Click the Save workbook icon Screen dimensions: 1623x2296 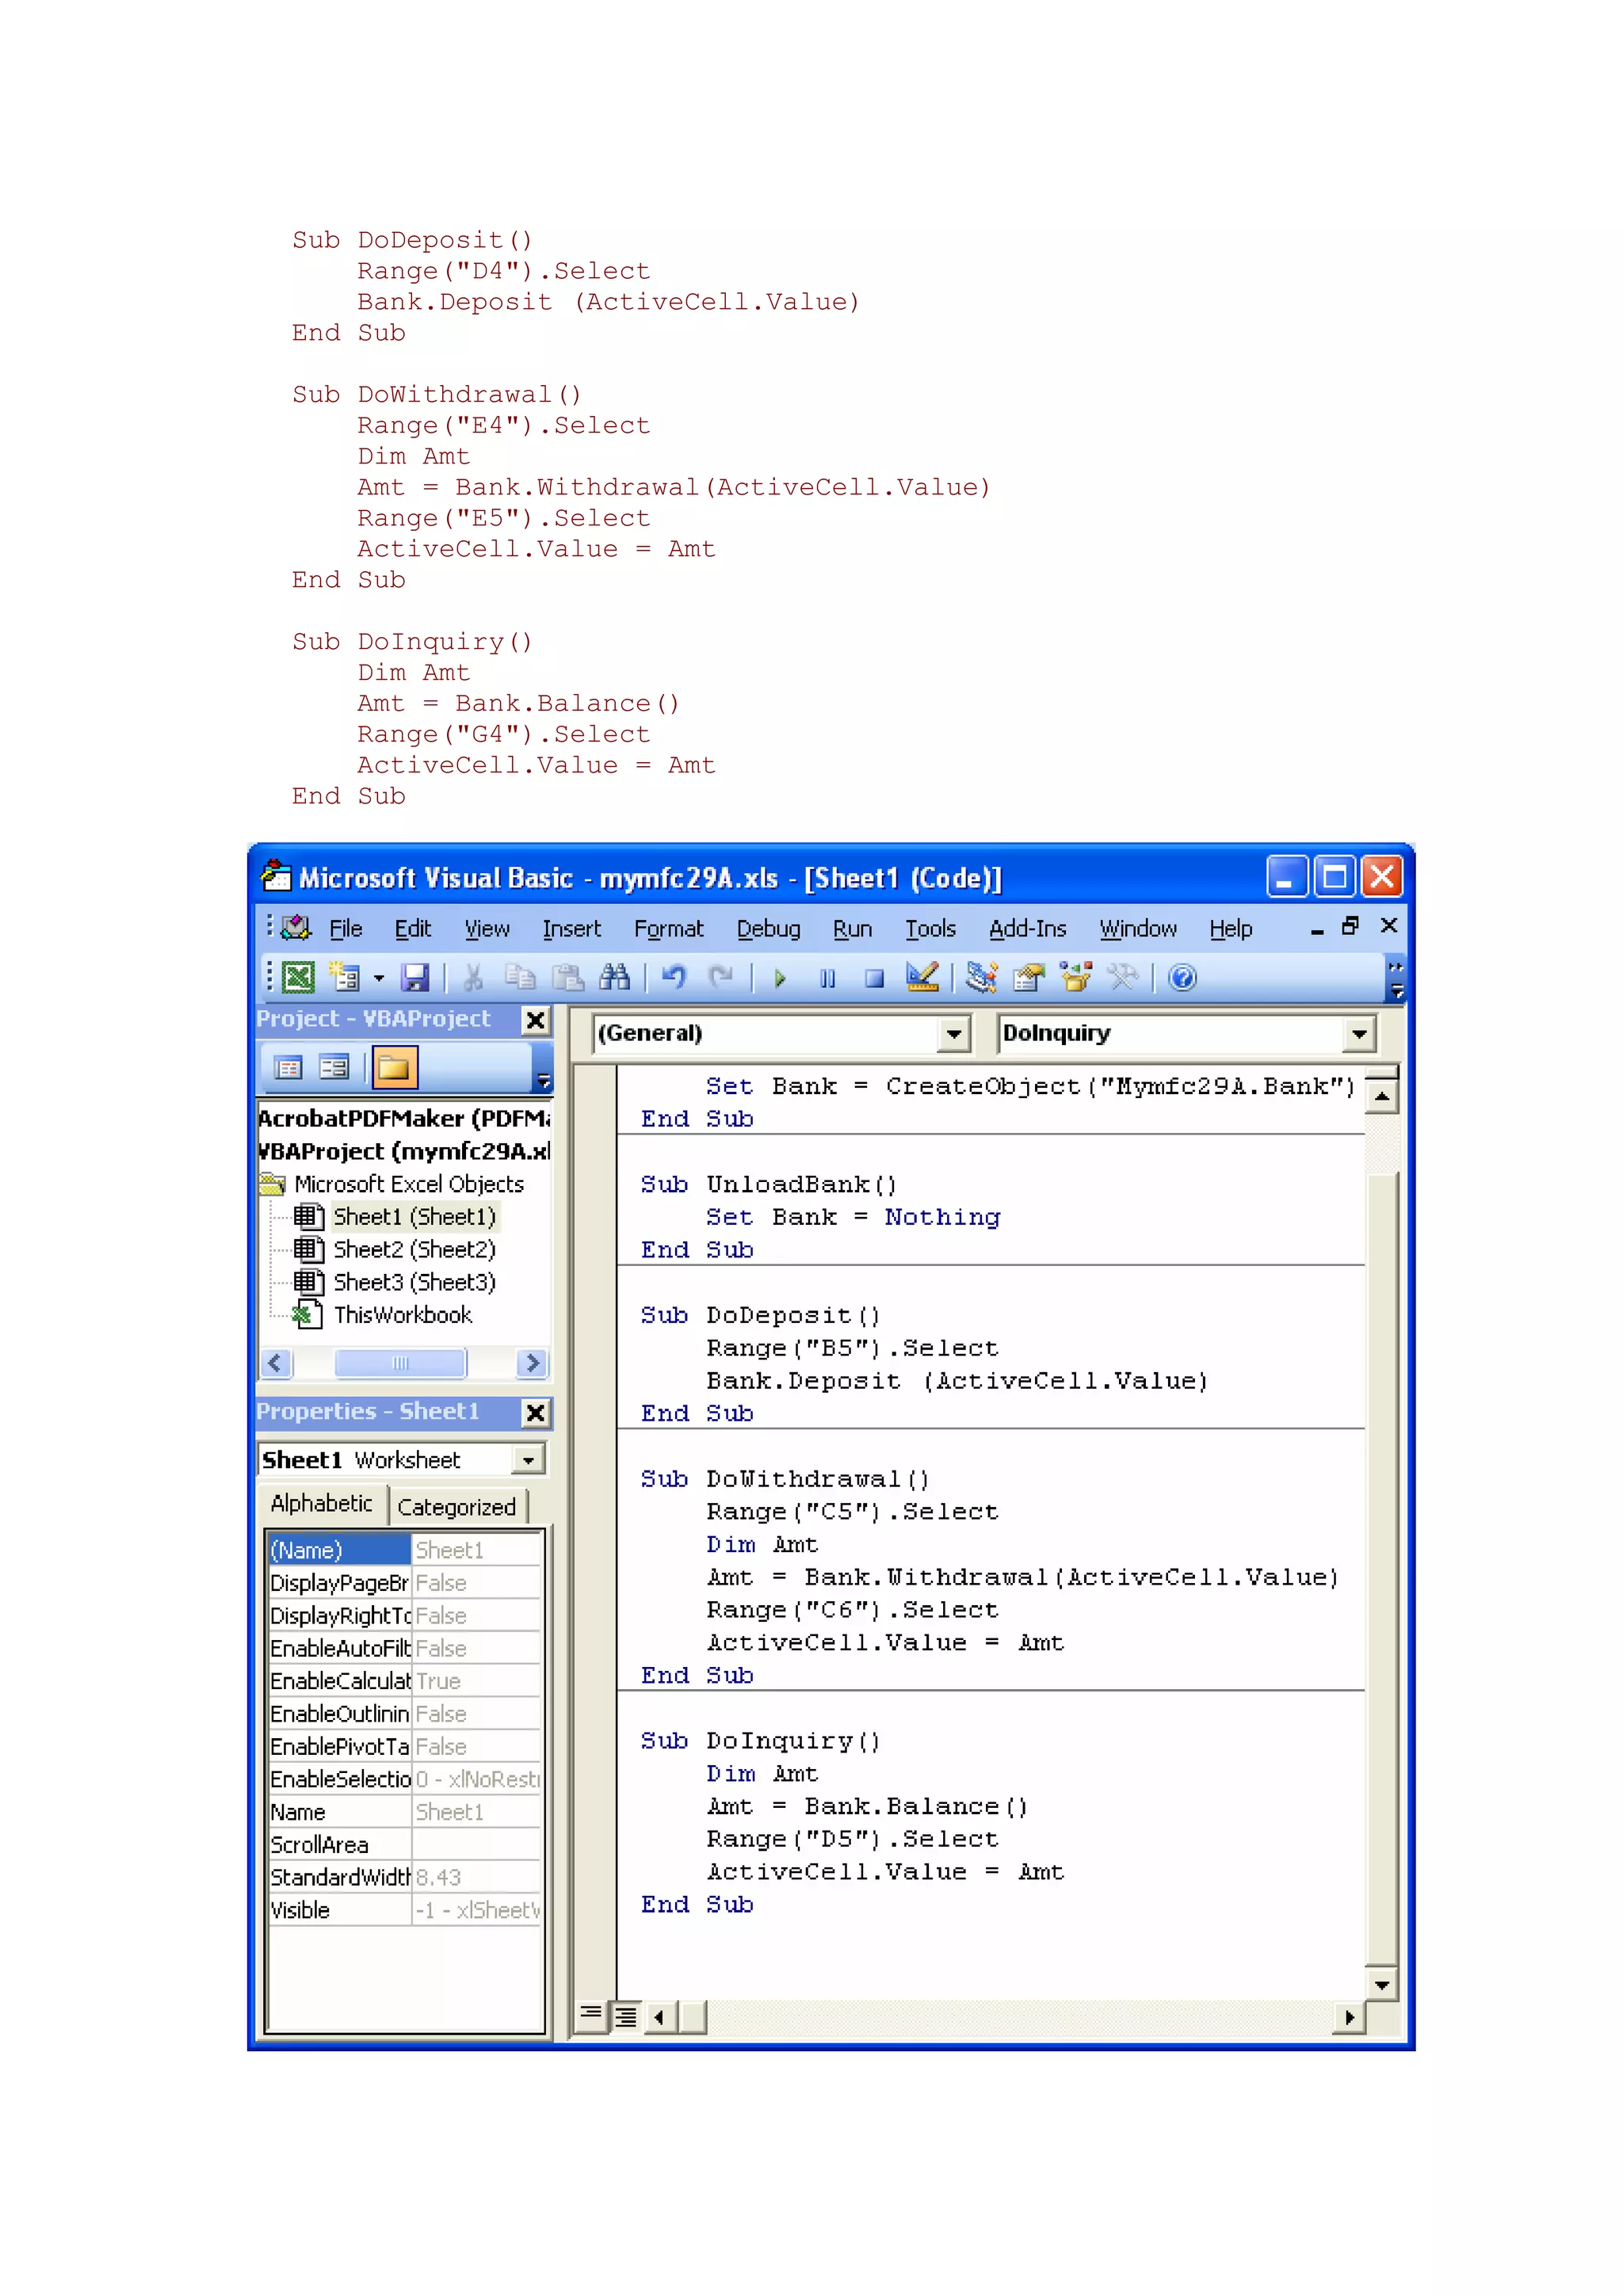pos(415,977)
